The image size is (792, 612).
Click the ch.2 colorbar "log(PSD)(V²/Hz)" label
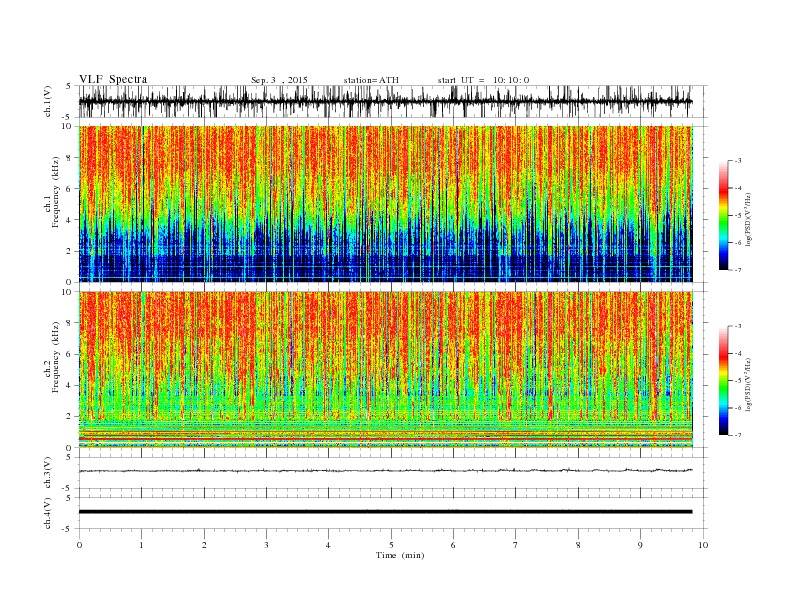(748, 385)
